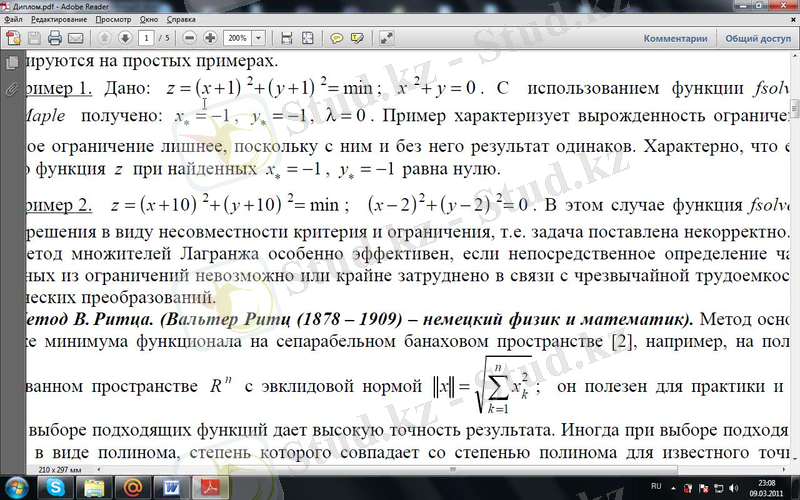The height and width of the screenshot is (500, 800).
Task: Click Adobe Reader taskbar button
Action: pyautogui.click(x=210, y=488)
